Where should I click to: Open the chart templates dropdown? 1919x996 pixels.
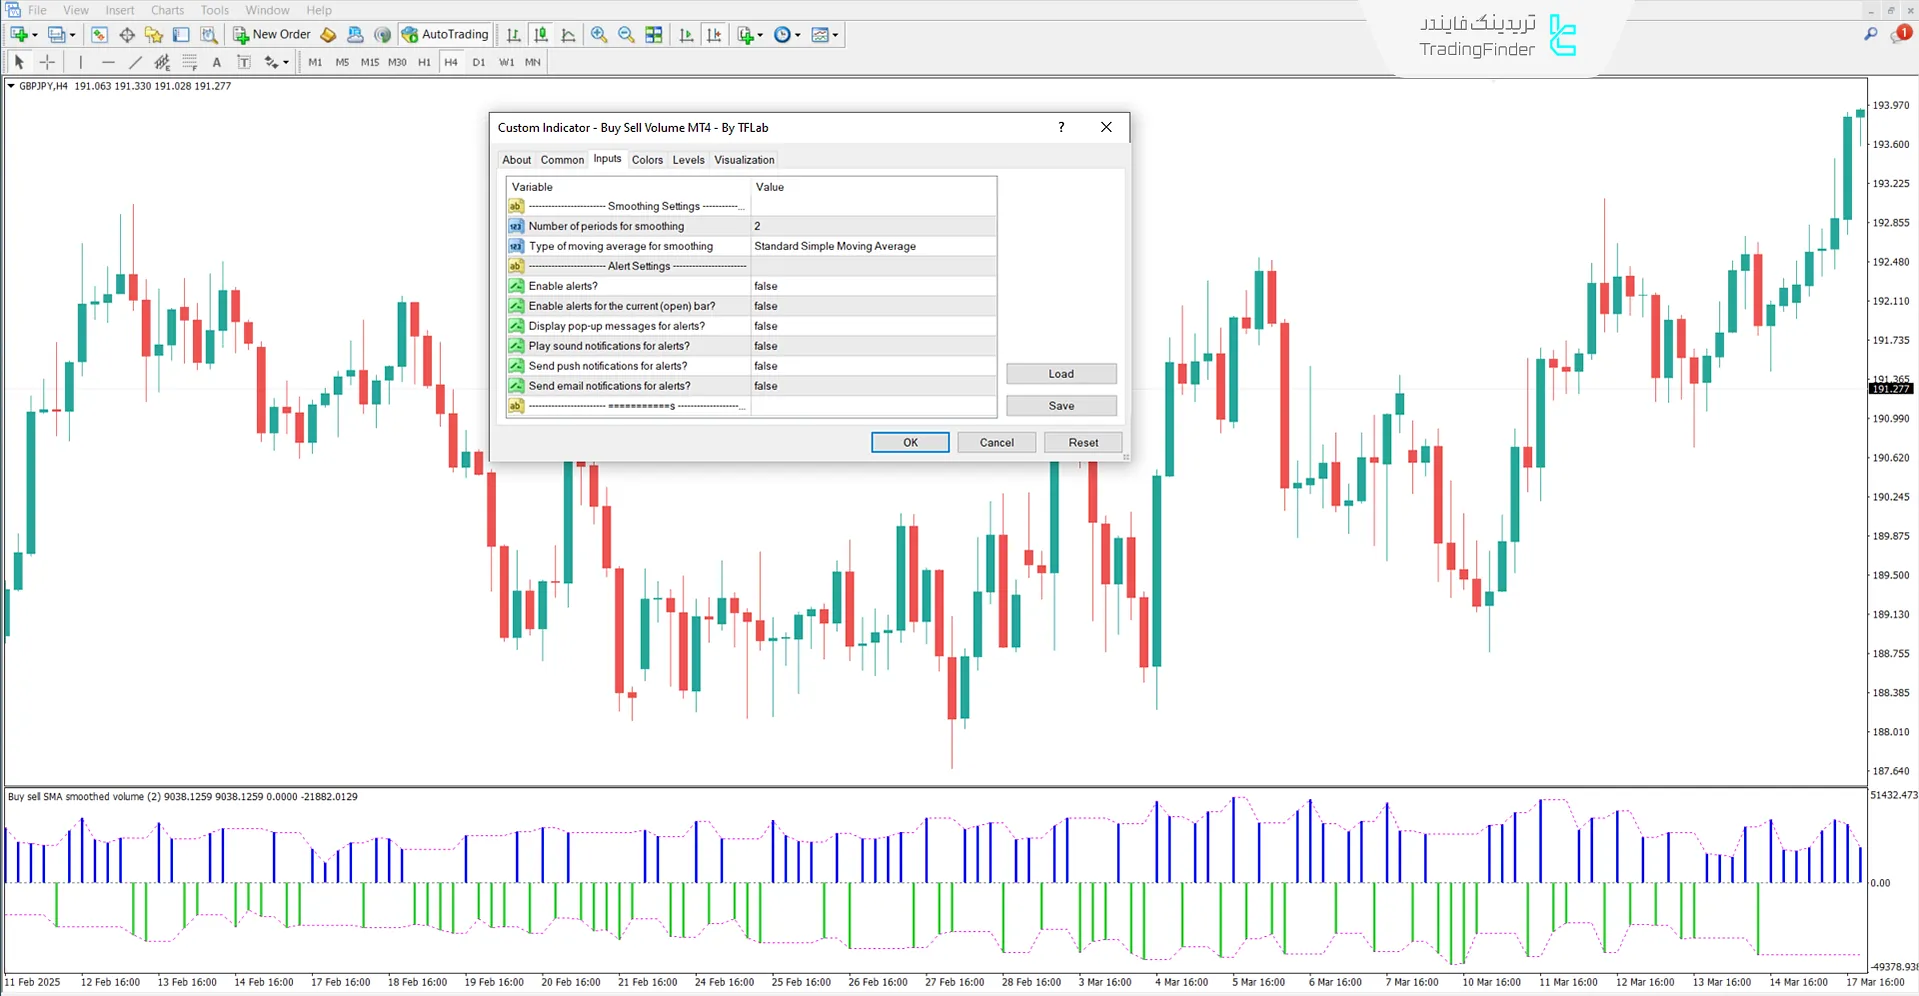(825, 34)
